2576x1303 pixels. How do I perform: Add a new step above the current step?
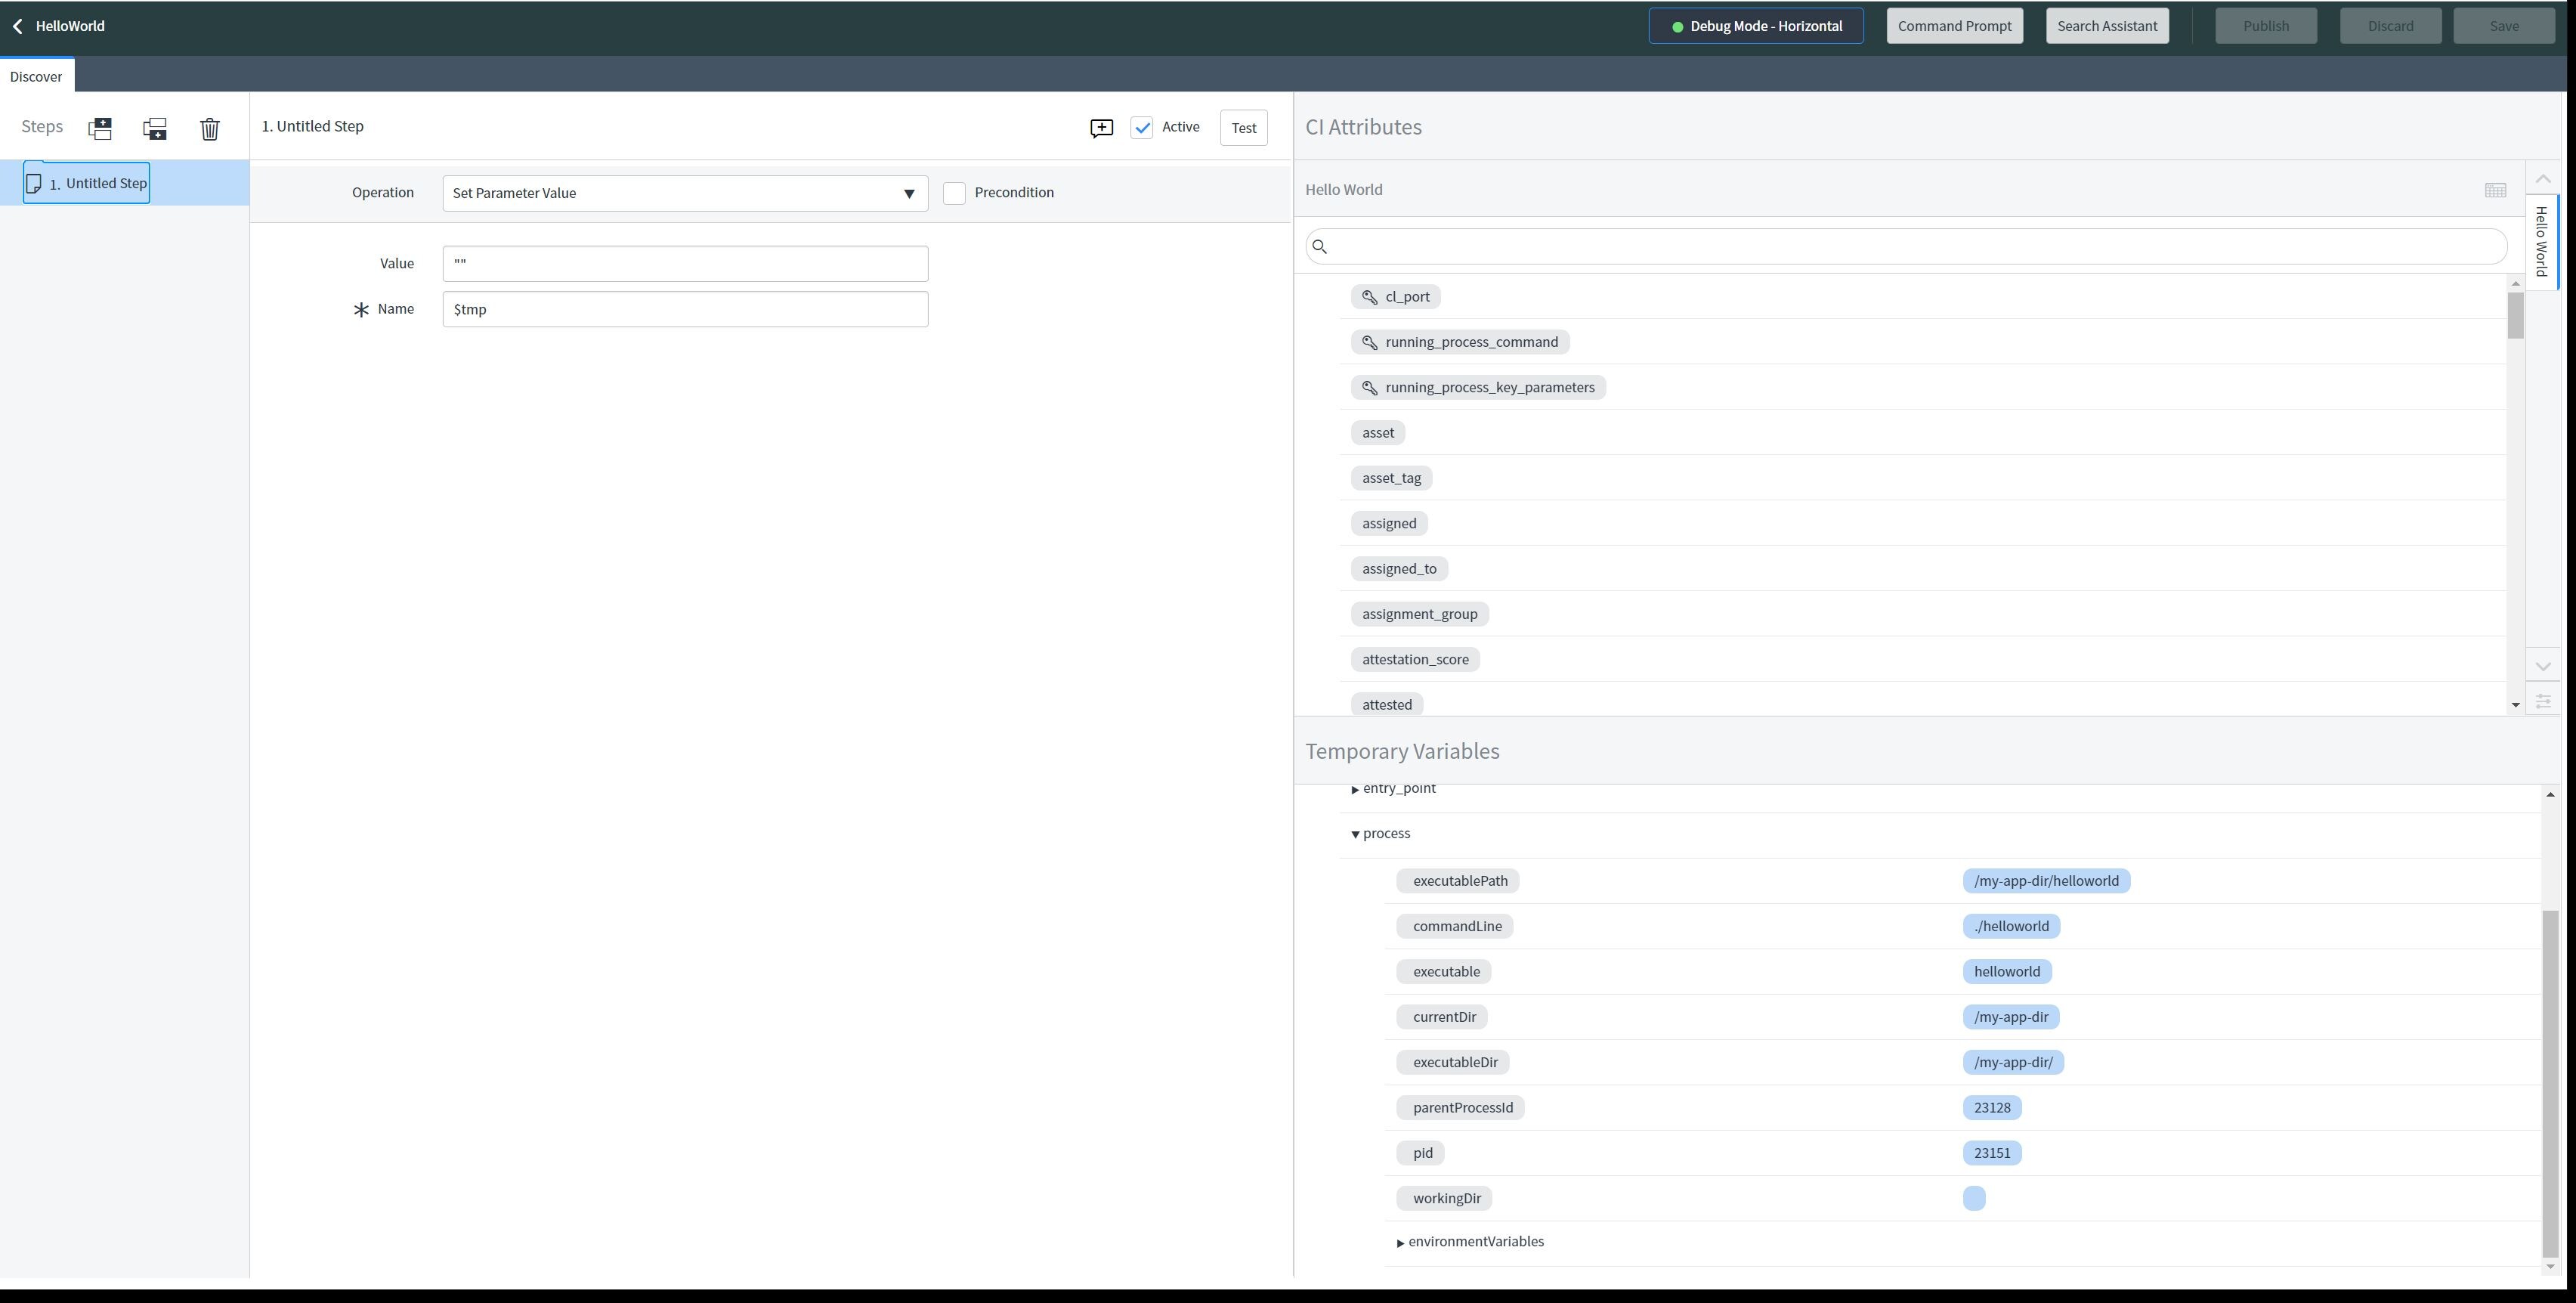[x=100, y=128]
